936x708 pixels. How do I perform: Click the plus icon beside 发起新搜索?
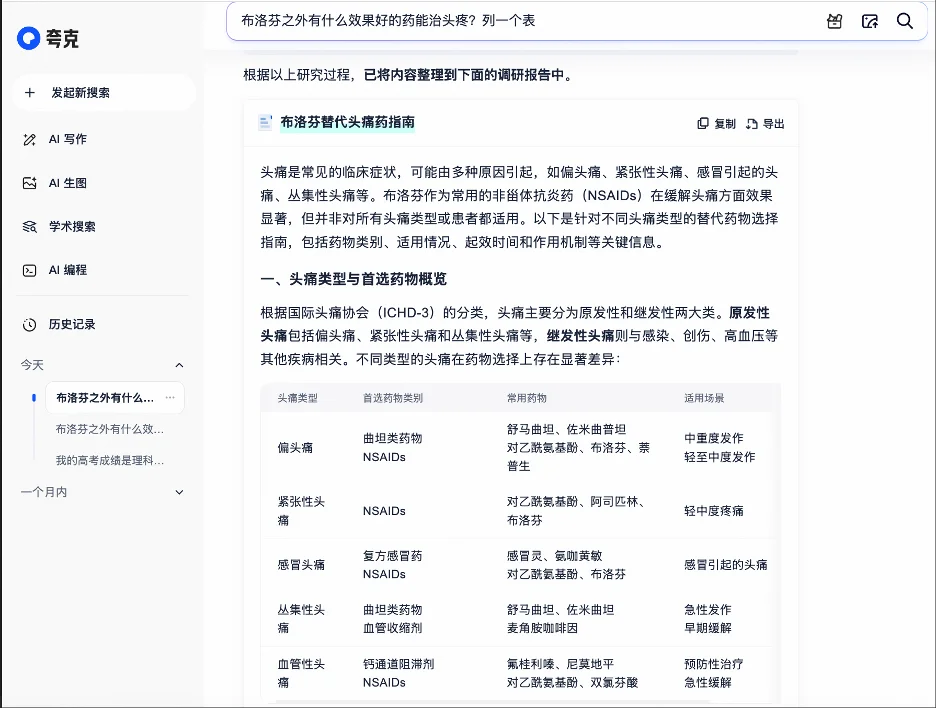(x=29, y=93)
